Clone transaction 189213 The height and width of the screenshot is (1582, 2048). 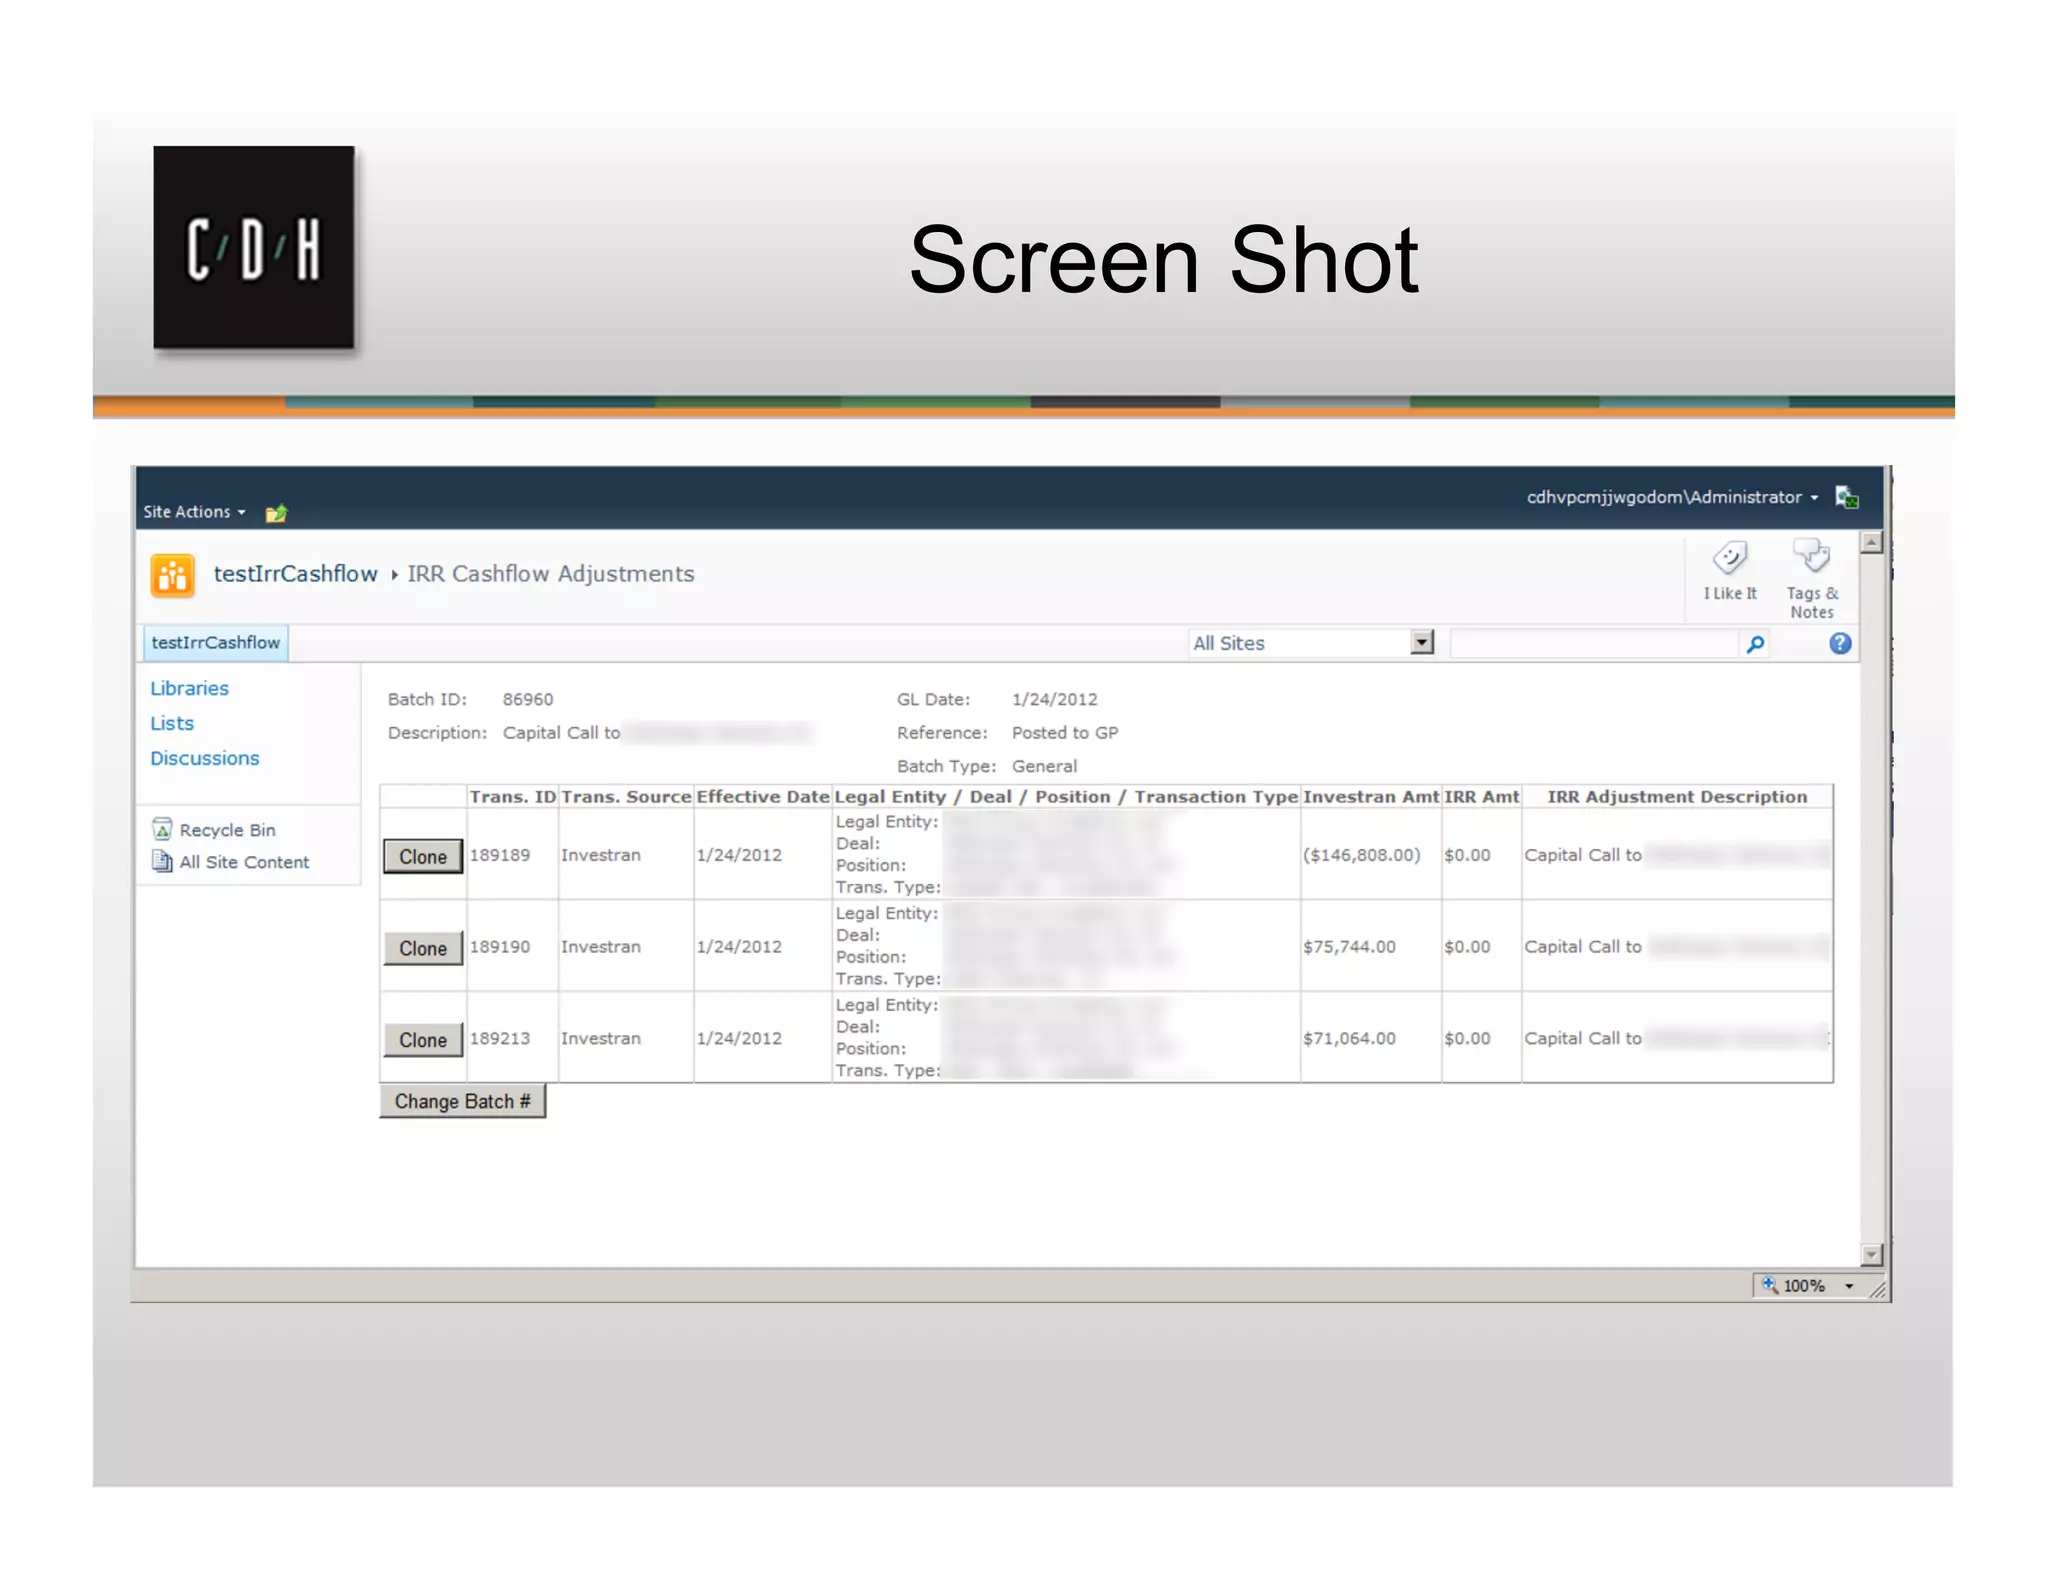pyautogui.click(x=423, y=1040)
